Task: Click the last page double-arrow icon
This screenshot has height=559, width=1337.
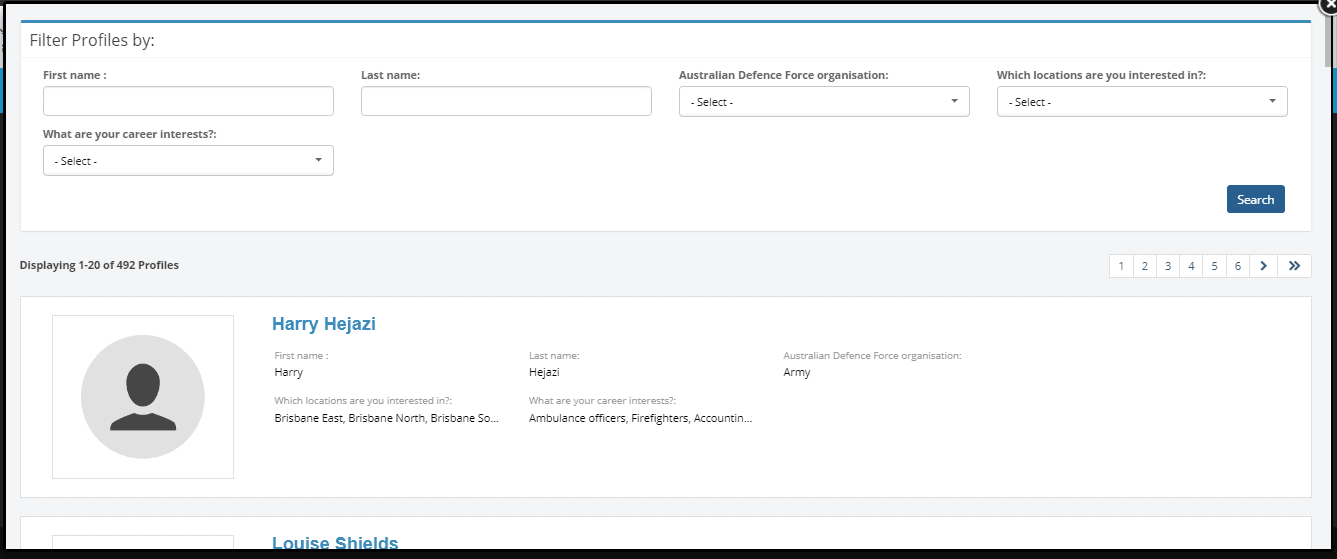Action: click(1294, 266)
